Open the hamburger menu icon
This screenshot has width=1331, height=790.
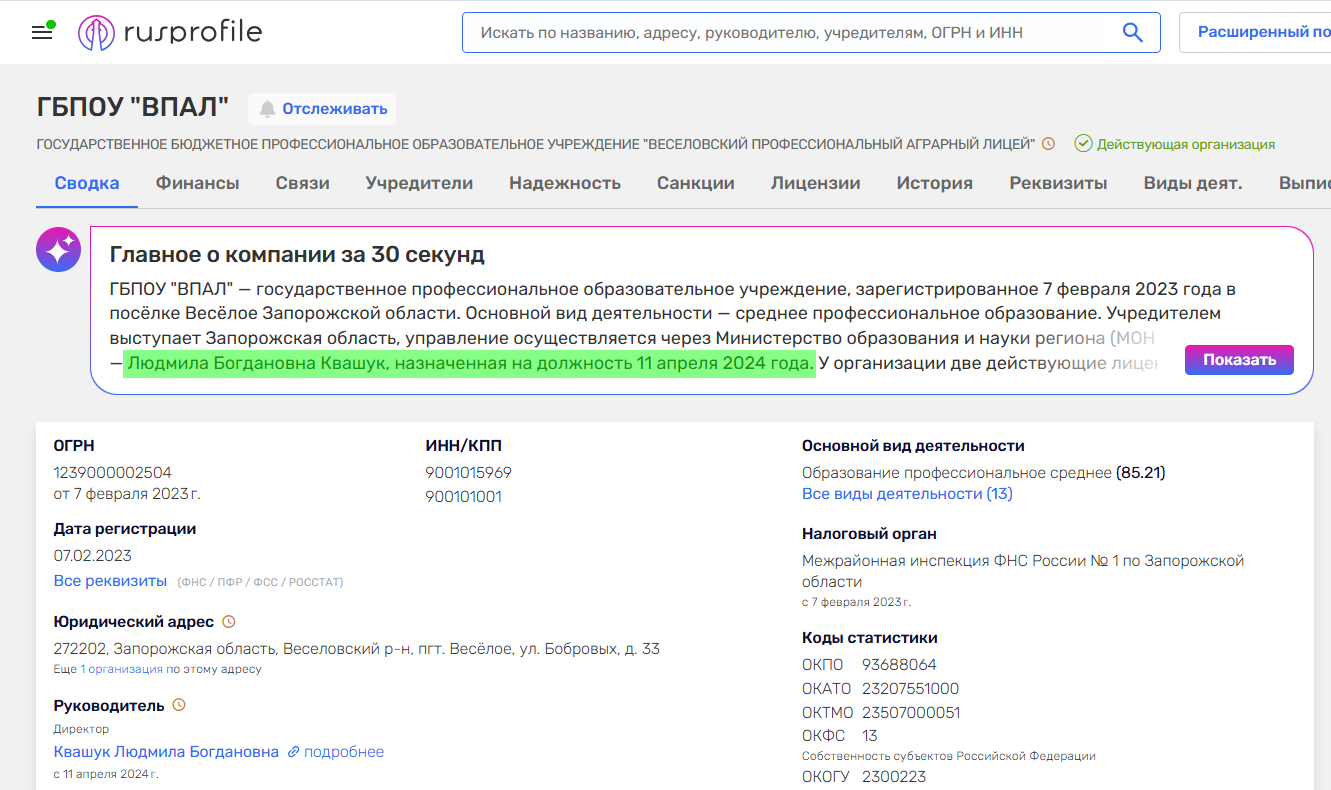pyautogui.click(x=42, y=33)
